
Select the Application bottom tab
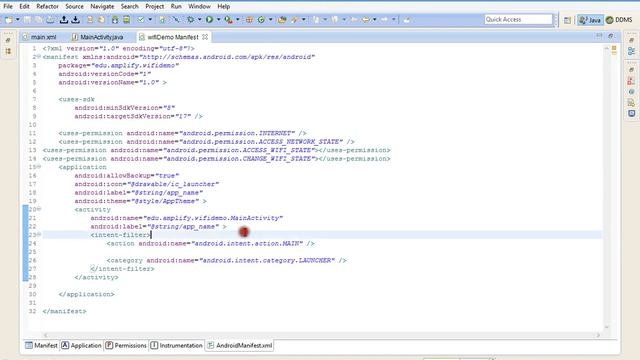click(x=81, y=345)
